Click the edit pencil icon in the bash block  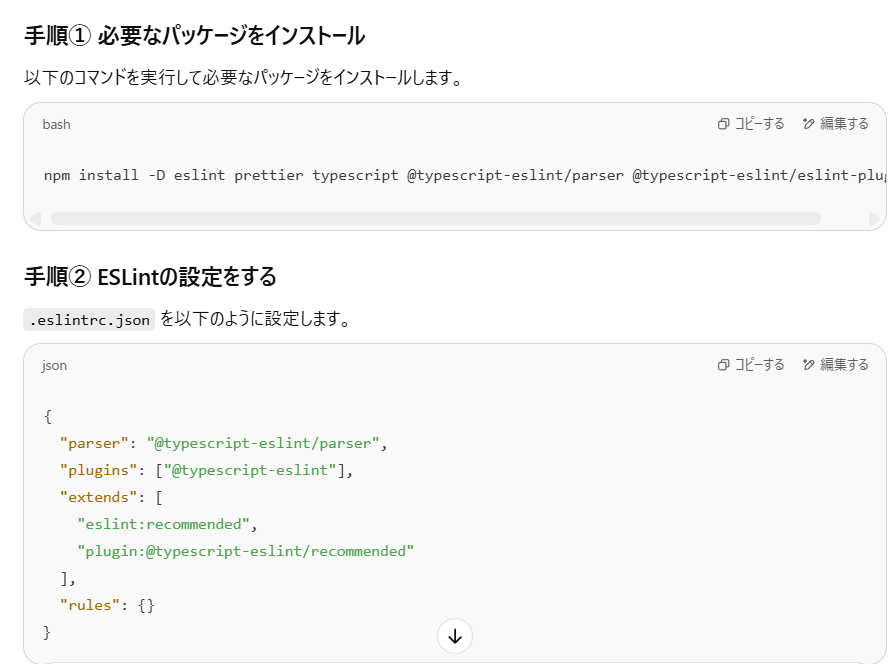[808, 124]
